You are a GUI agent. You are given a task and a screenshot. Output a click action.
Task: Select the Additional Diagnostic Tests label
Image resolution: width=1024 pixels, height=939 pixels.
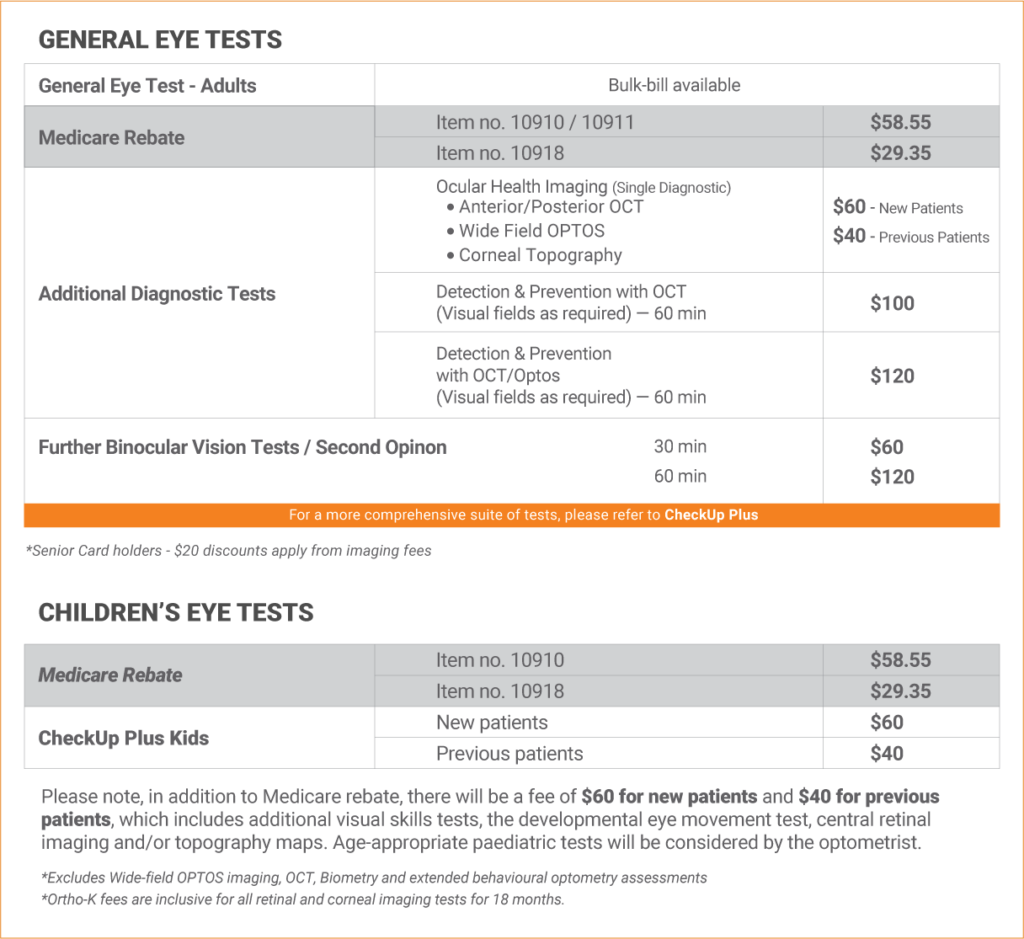point(157,294)
